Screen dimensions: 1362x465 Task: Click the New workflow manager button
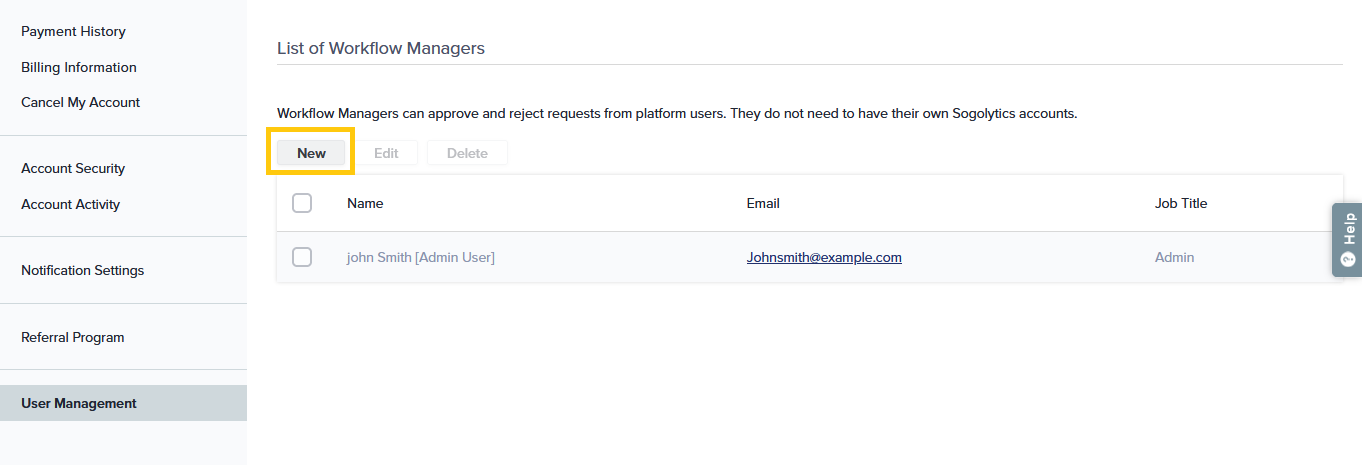311,153
